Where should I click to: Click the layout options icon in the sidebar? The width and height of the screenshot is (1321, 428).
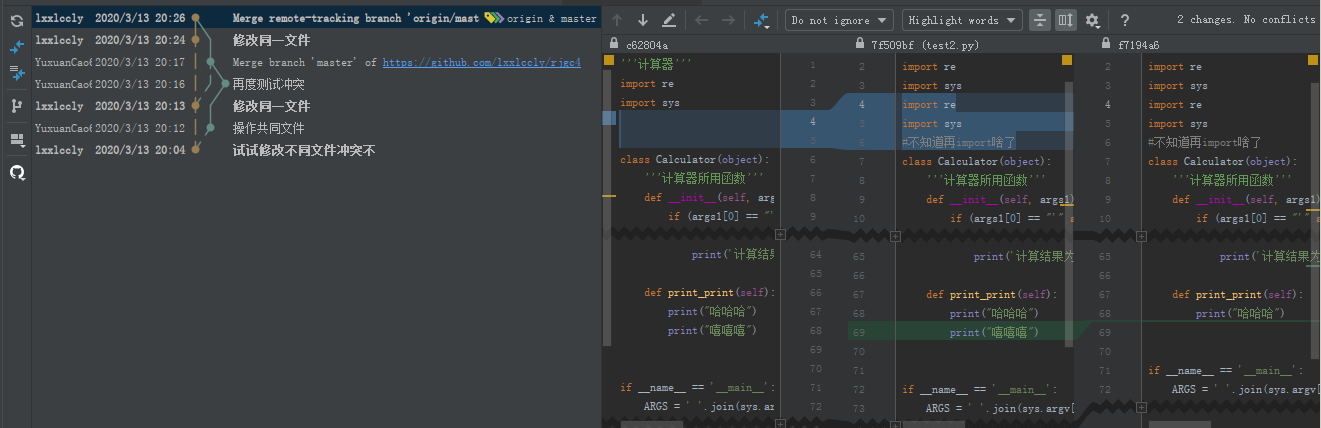(17, 139)
